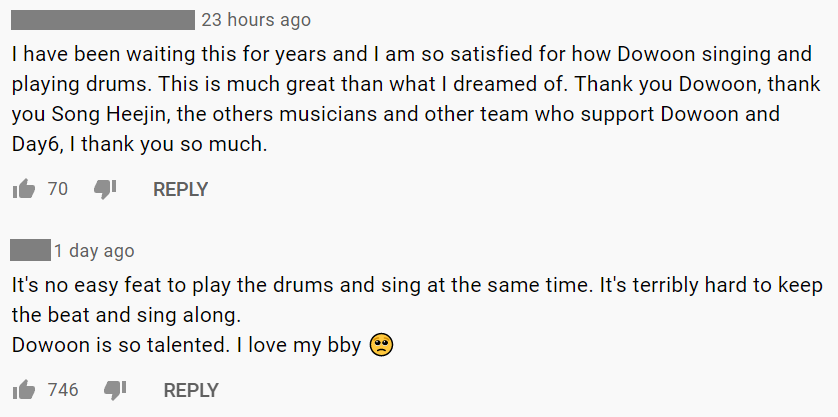Click the line 'the beat and sing along.'
This screenshot has height=417, width=838.
(x=126, y=315)
